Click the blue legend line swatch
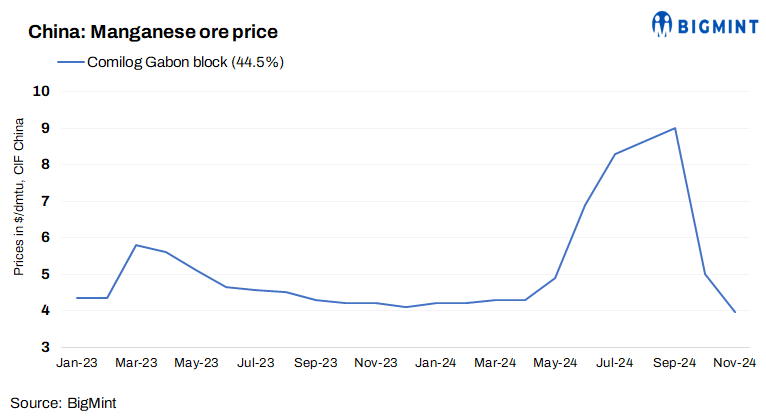 pos(77,62)
